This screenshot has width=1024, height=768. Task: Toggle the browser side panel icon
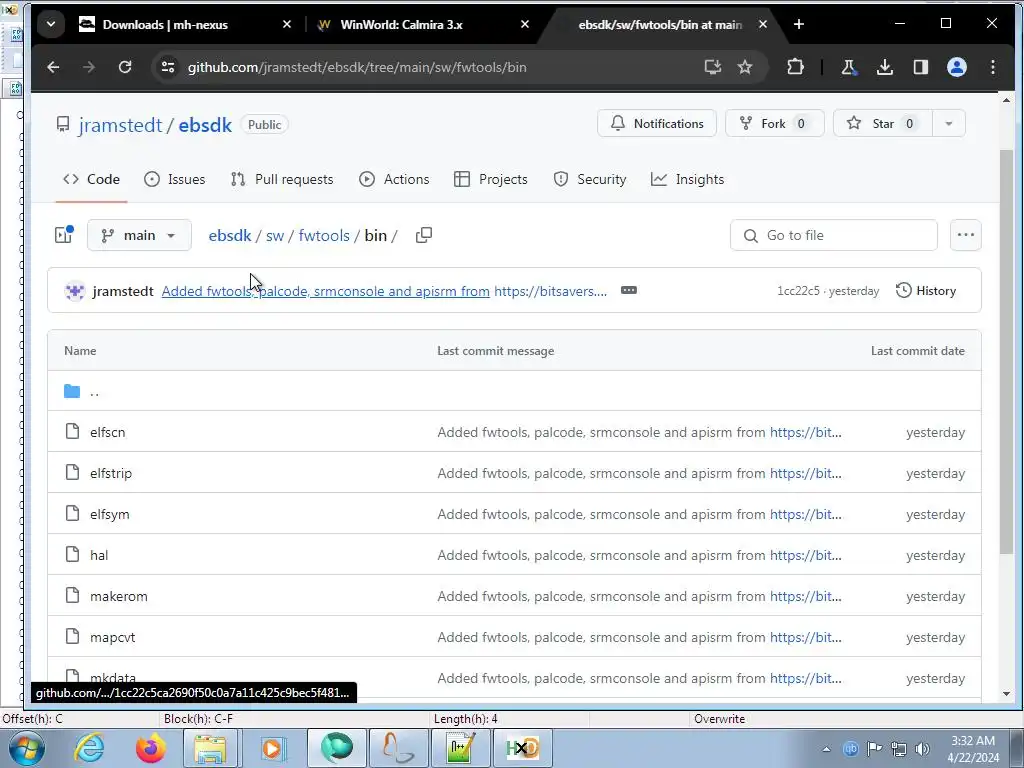click(x=921, y=67)
